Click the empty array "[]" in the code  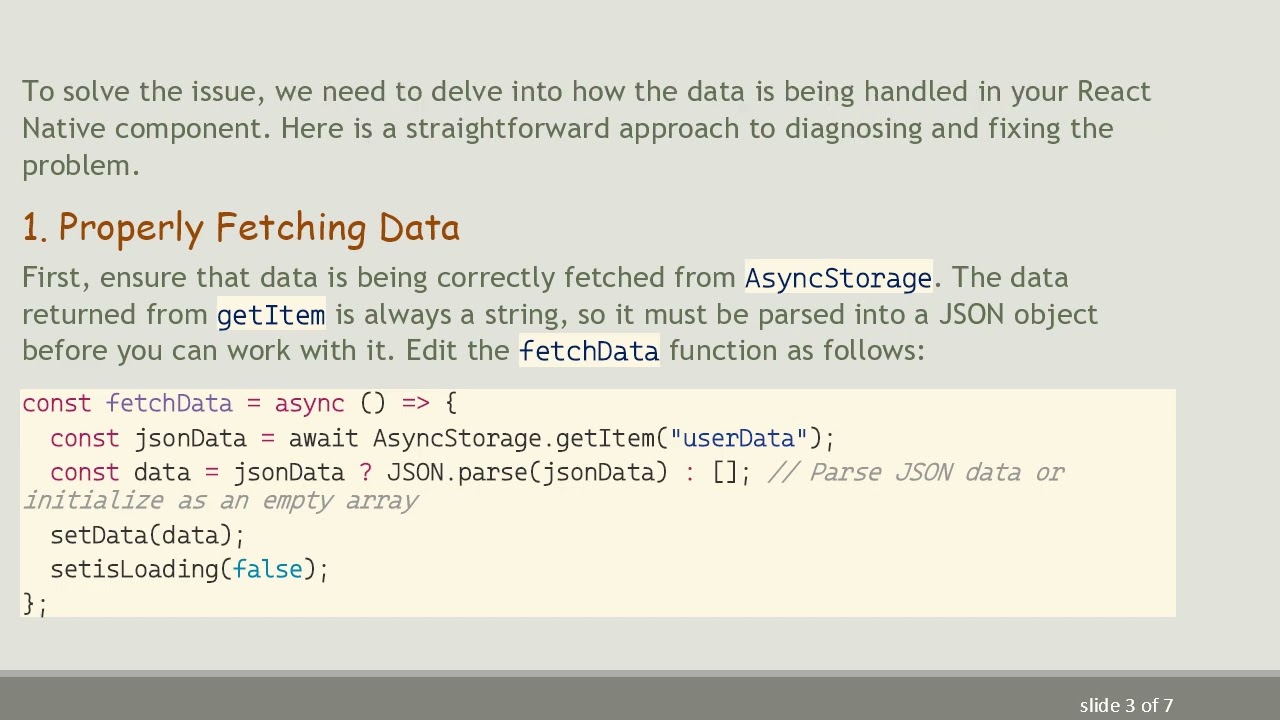pos(724,472)
